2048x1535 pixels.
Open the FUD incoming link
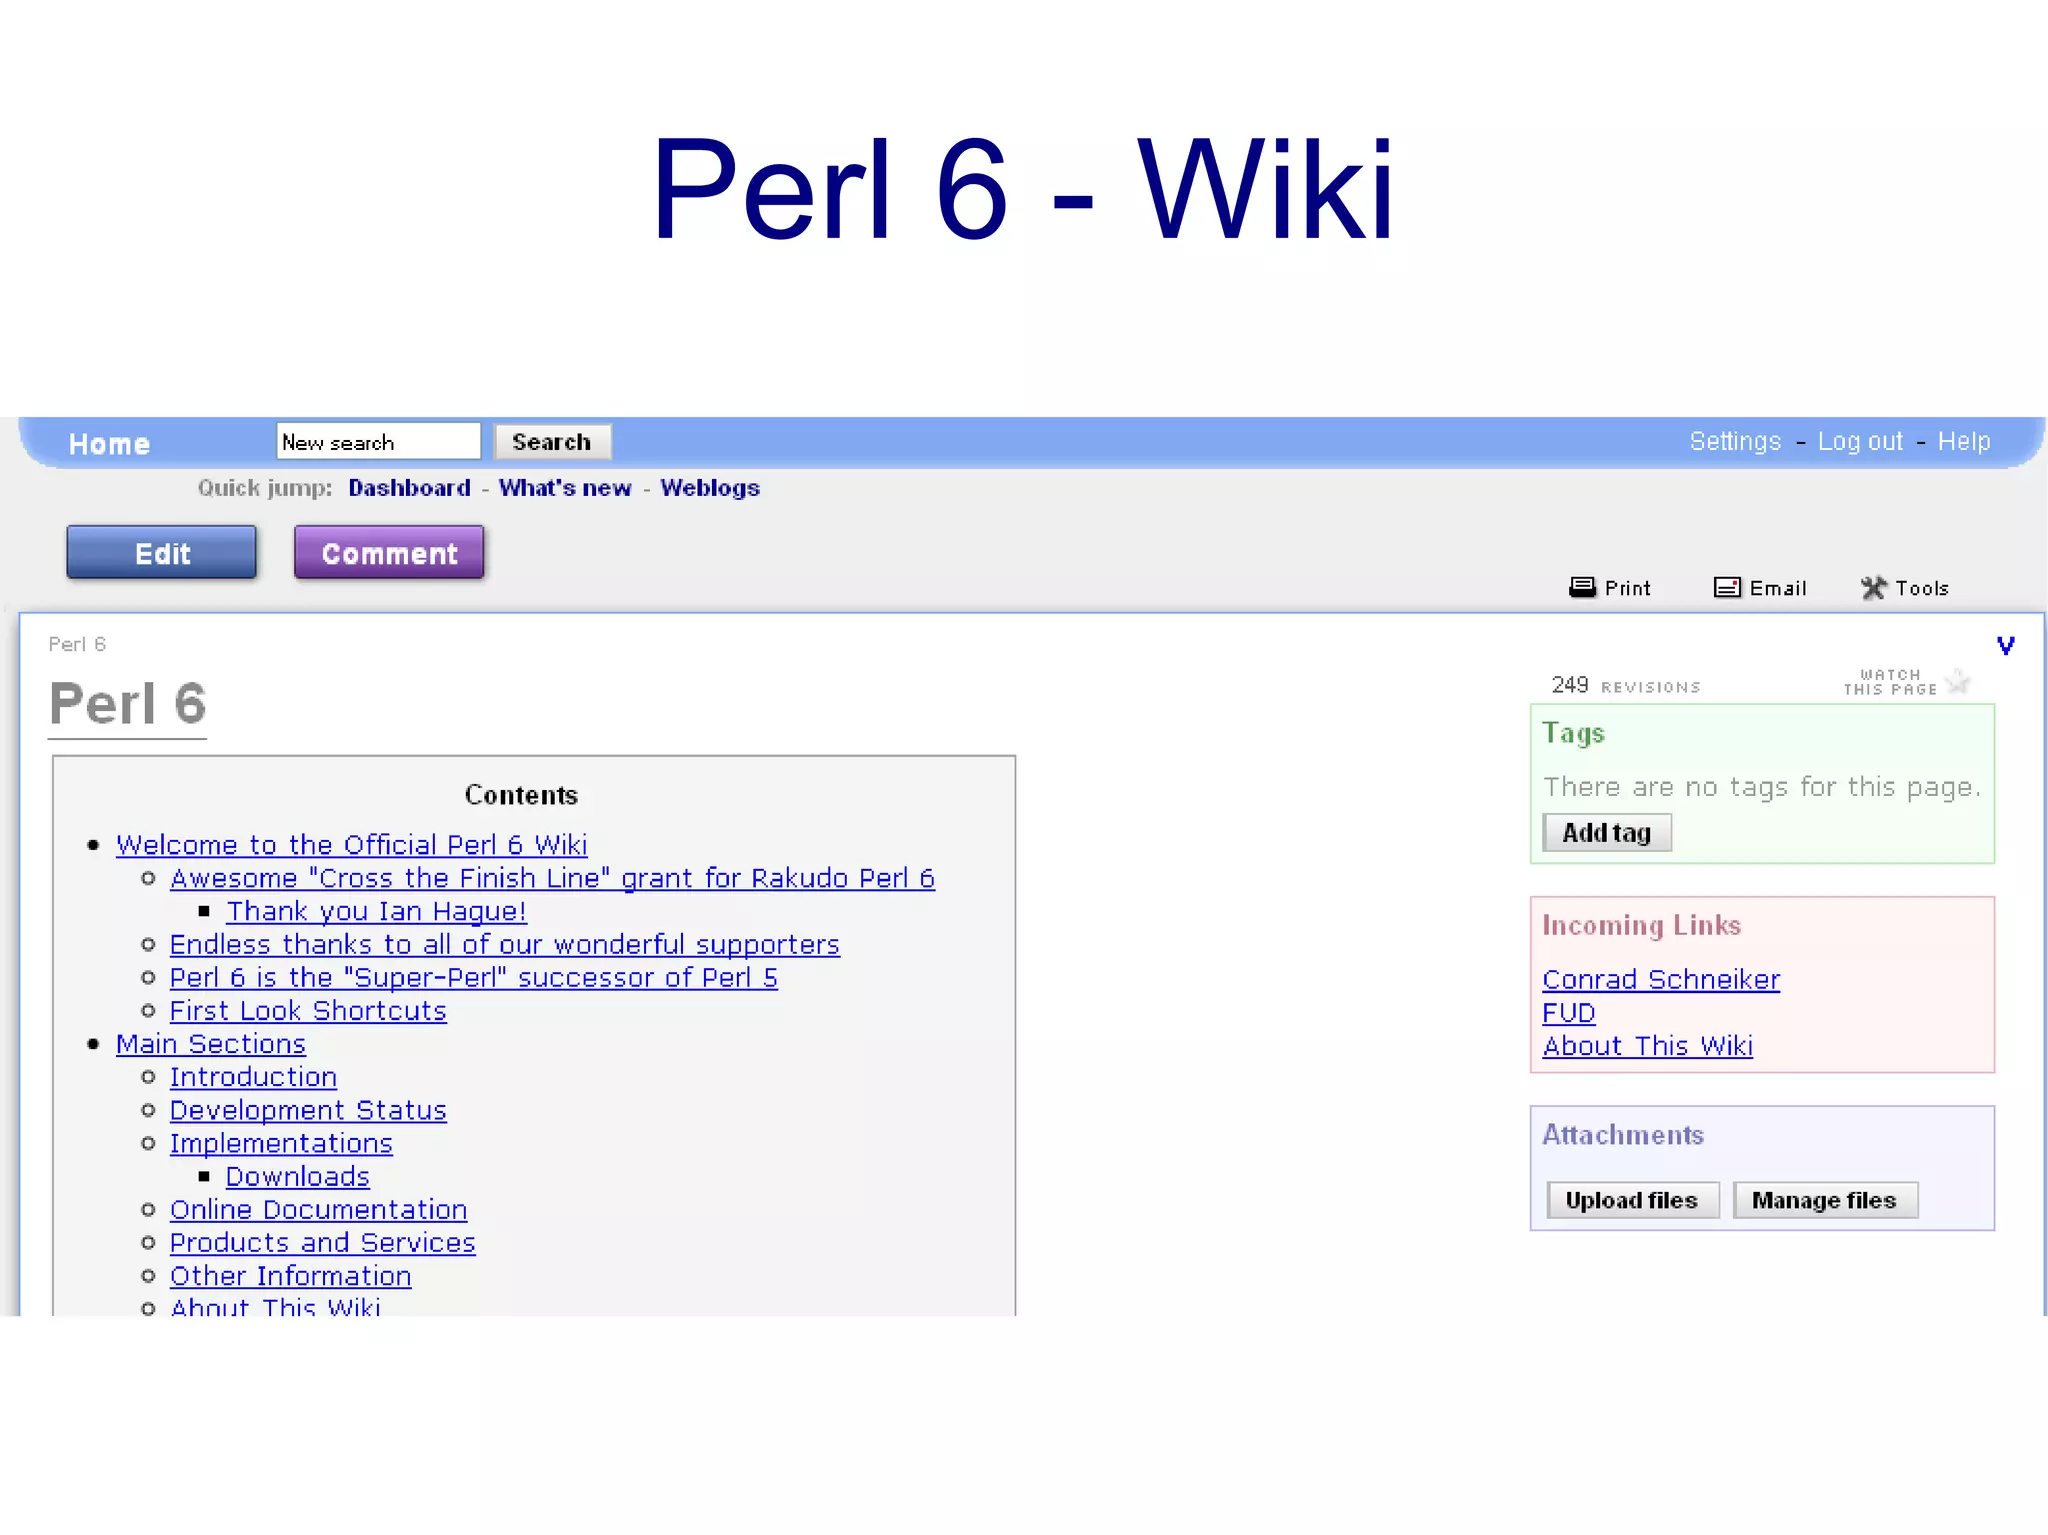click(x=1569, y=1013)
